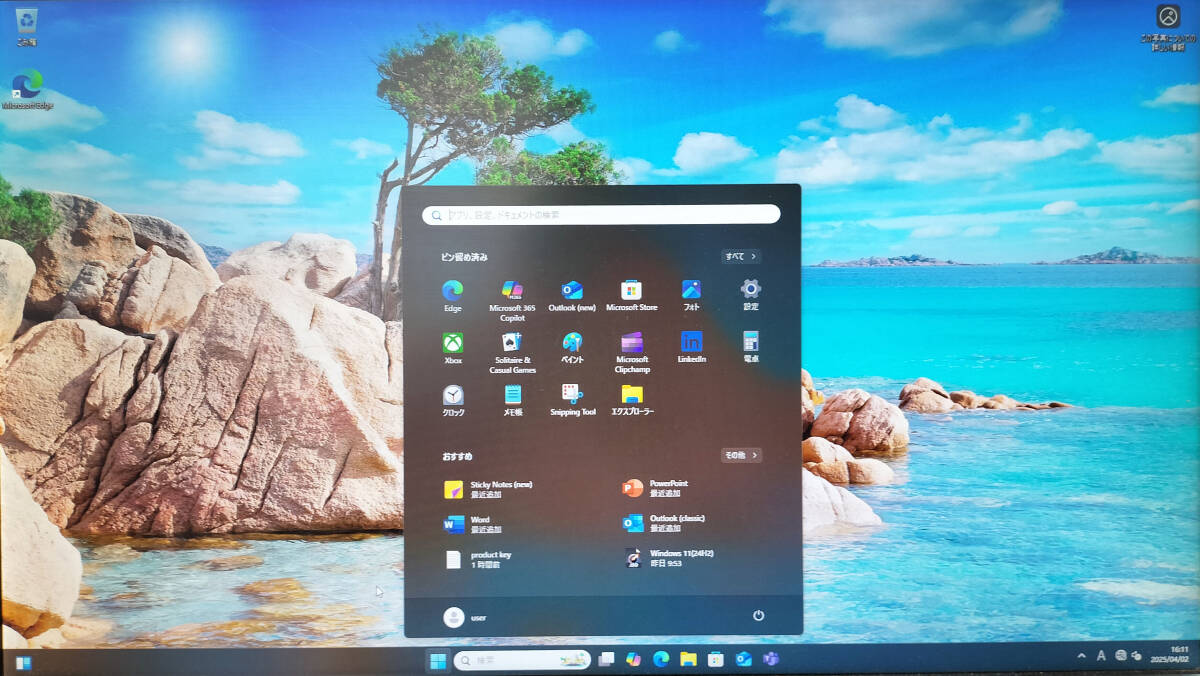Open Microsoft Store from the taskbar
The width and height of the screenshot is (1200, 676).
(x=715, y=660)
